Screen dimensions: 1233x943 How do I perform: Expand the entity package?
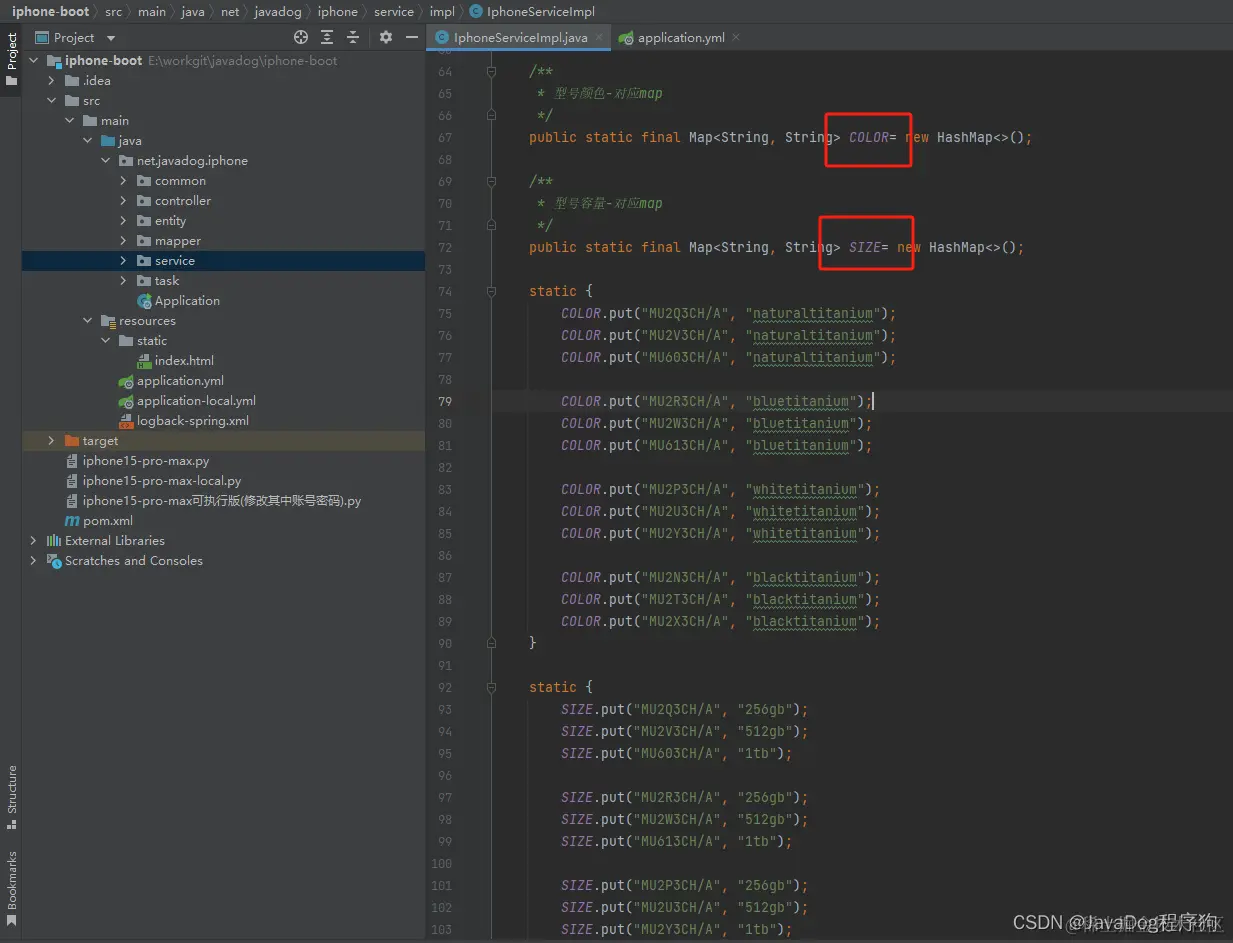tap(124, 221)
